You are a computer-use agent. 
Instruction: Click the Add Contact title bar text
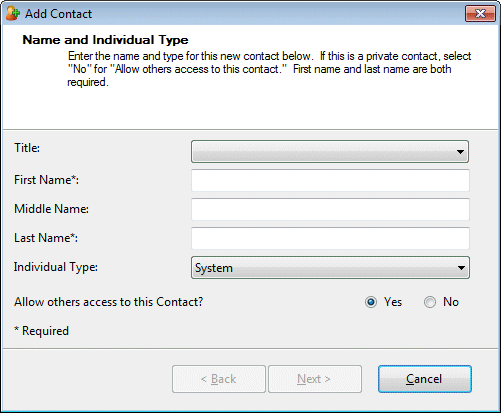(58, 14)
